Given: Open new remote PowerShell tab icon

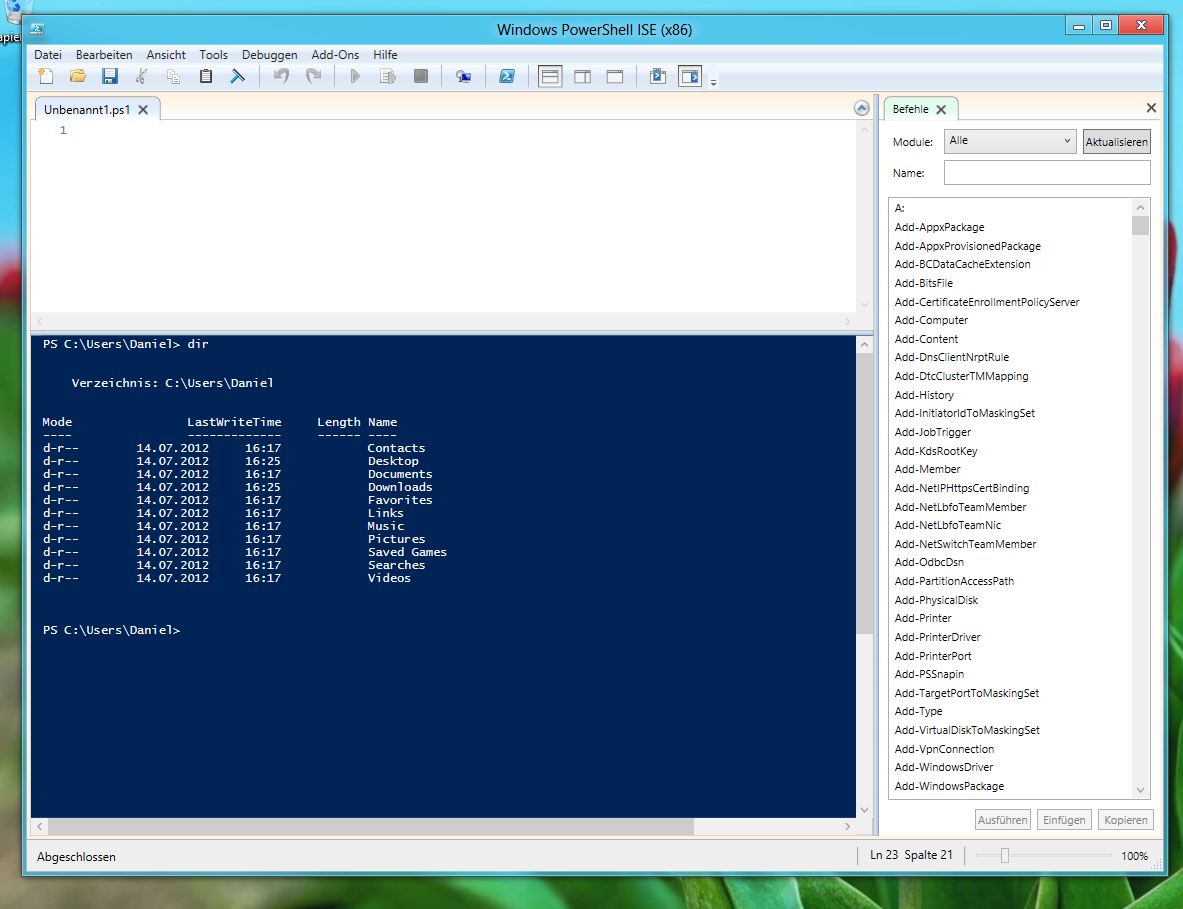Looking at the screenshot, I should [463, 76].
